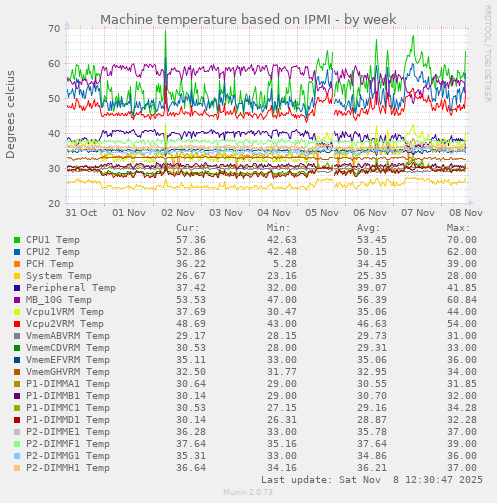497x503 pixels.
Task: Select the VmemEFVRM Temp legend label
Action: pos(68,360)
